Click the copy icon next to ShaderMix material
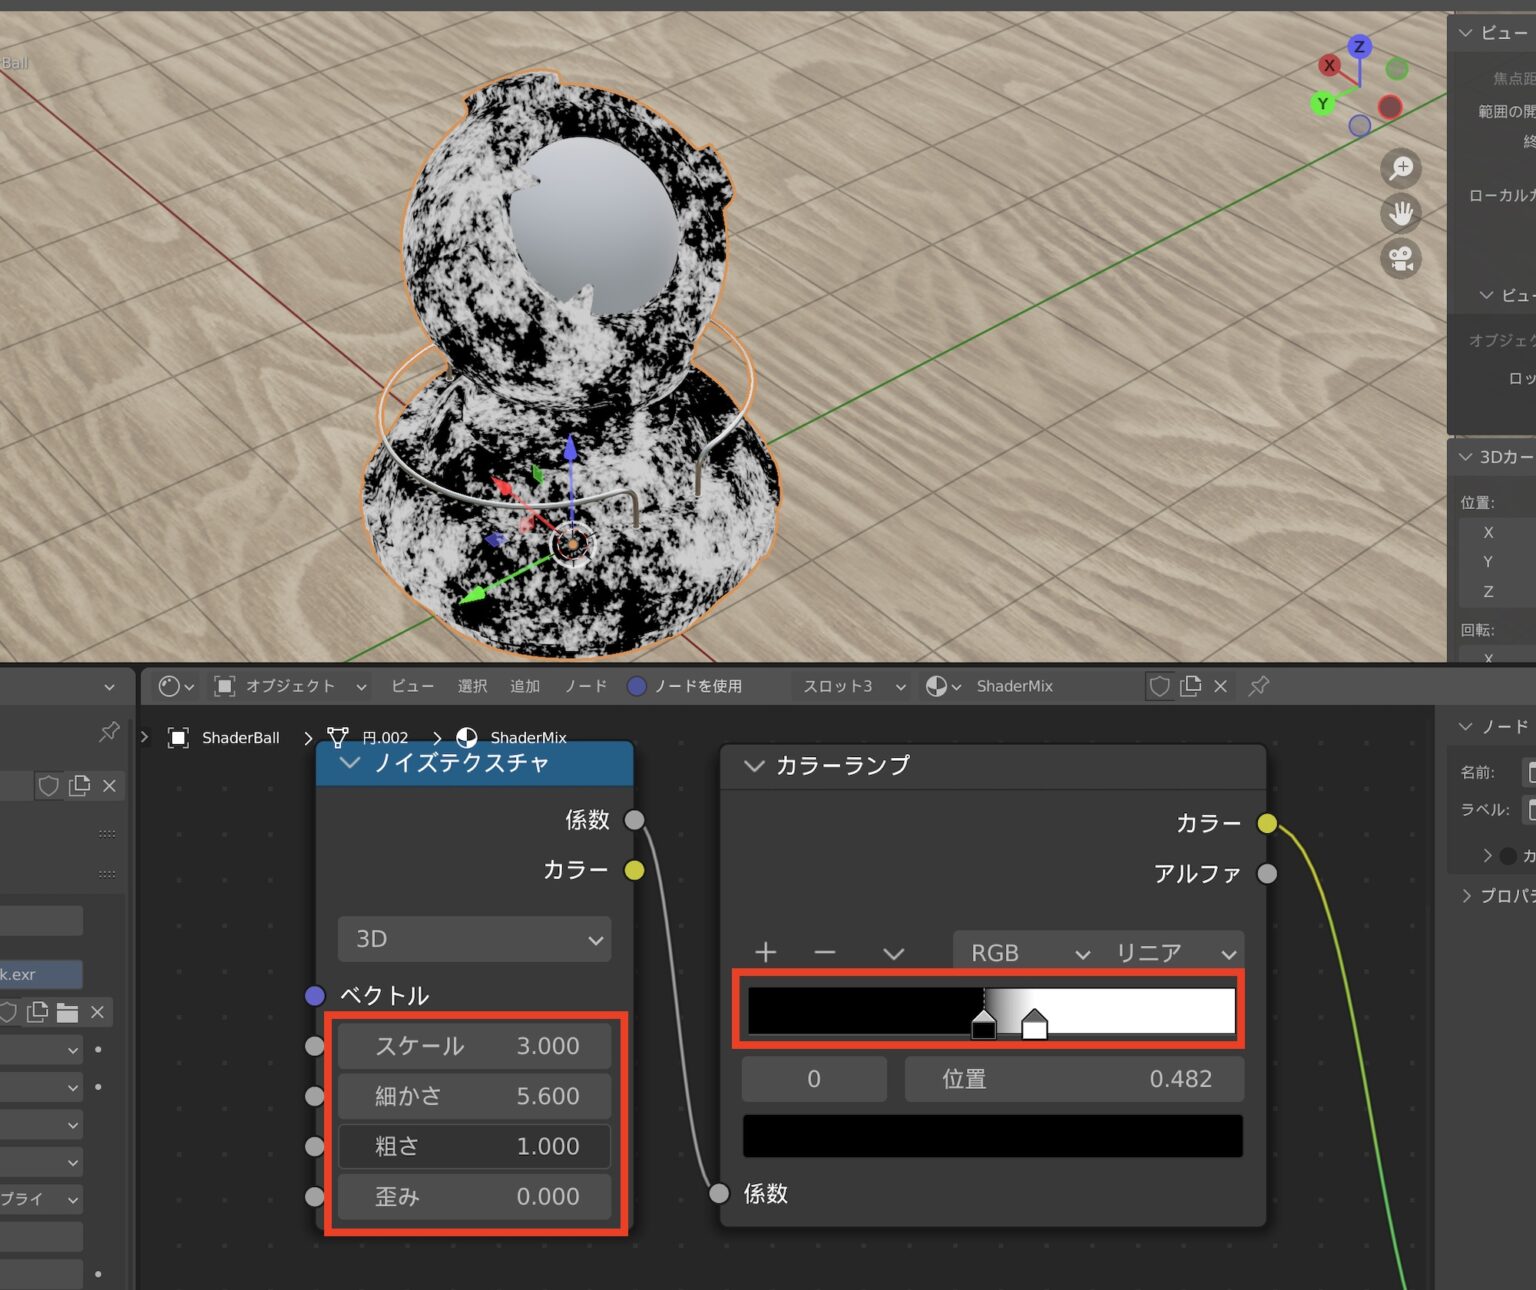The width and height of the screenshot is (1536, 1290). [x=1190, y=686]
